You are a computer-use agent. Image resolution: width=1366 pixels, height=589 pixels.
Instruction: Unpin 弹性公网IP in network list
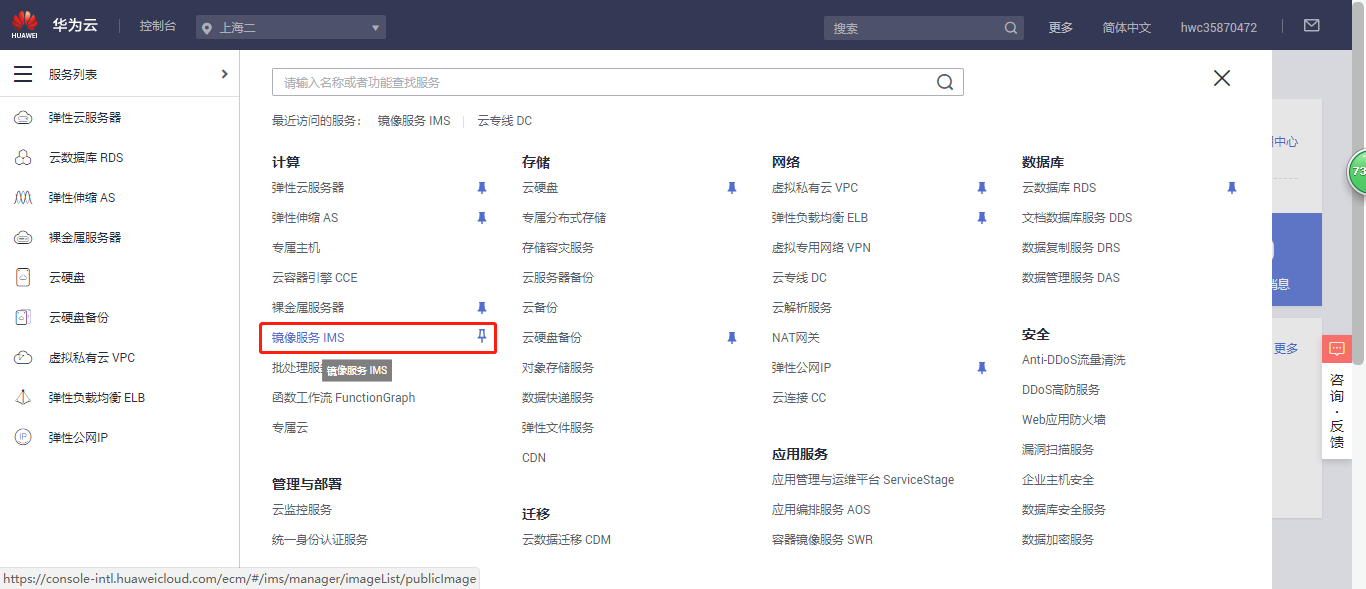(x=982, y=368)
